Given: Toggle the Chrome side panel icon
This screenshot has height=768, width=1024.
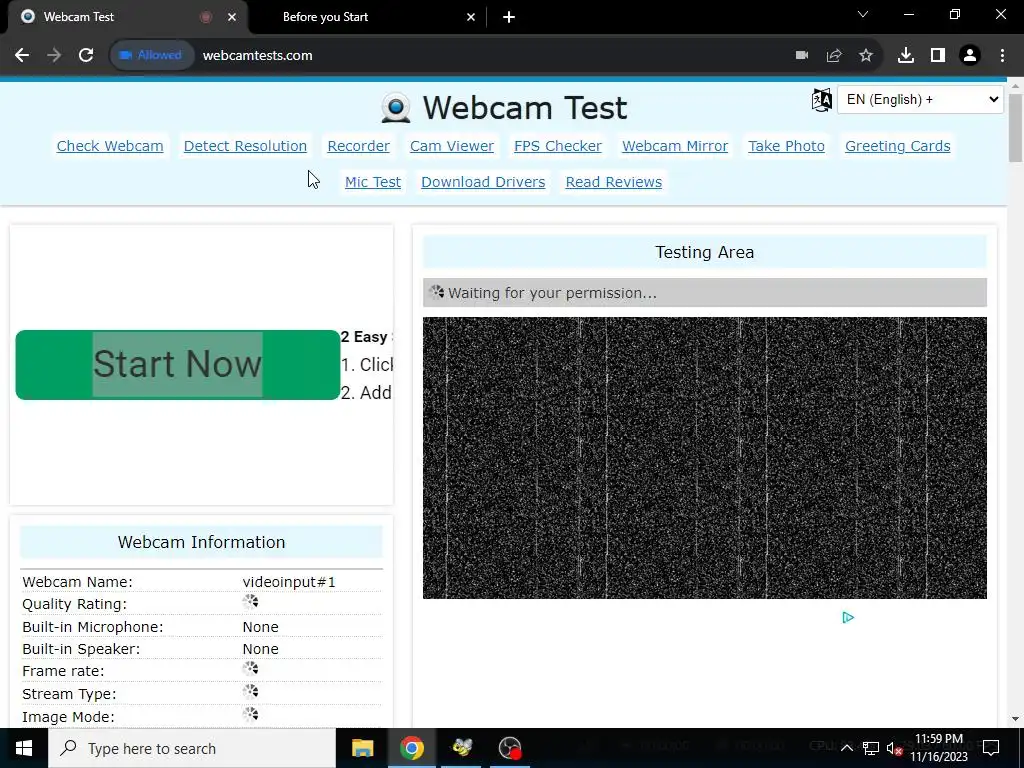Looking at the screenshot, I should [938, 56].
